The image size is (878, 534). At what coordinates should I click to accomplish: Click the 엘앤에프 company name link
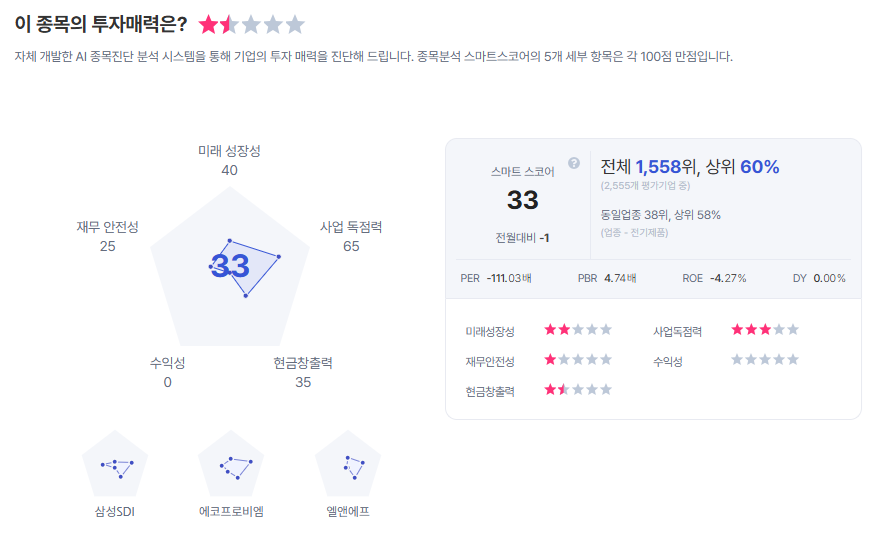click(347, 511)
